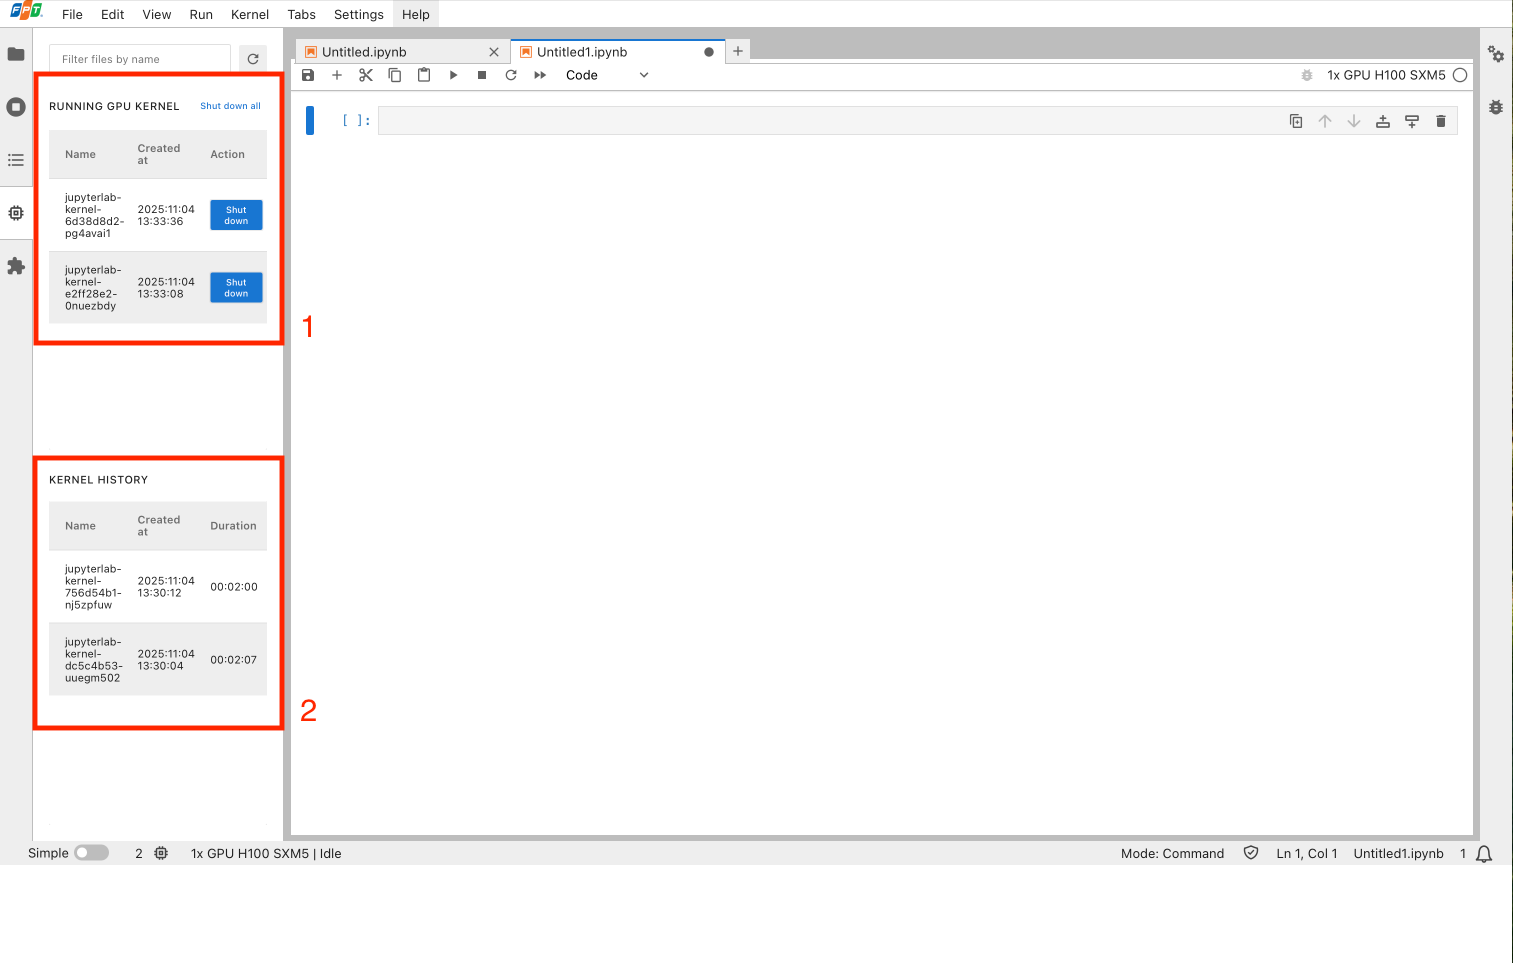This screenshot has width=1513, height=963.
Task: Cut the selected cell using scissors icon
Action: [366, 75]
